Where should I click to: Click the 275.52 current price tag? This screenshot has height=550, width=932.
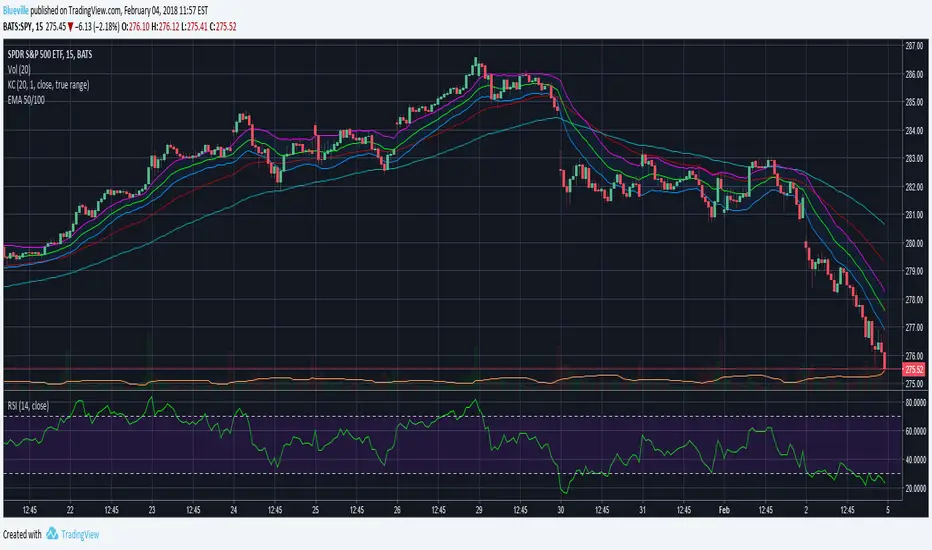click(914, 370)
